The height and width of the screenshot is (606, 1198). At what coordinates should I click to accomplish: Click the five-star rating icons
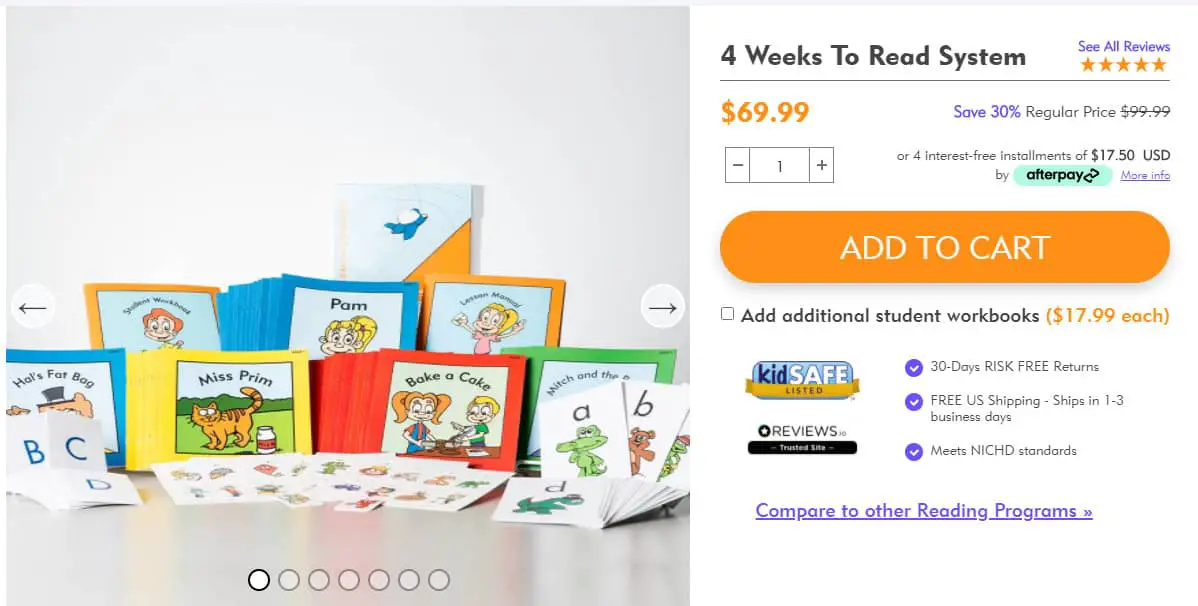tap(1123, 65)
